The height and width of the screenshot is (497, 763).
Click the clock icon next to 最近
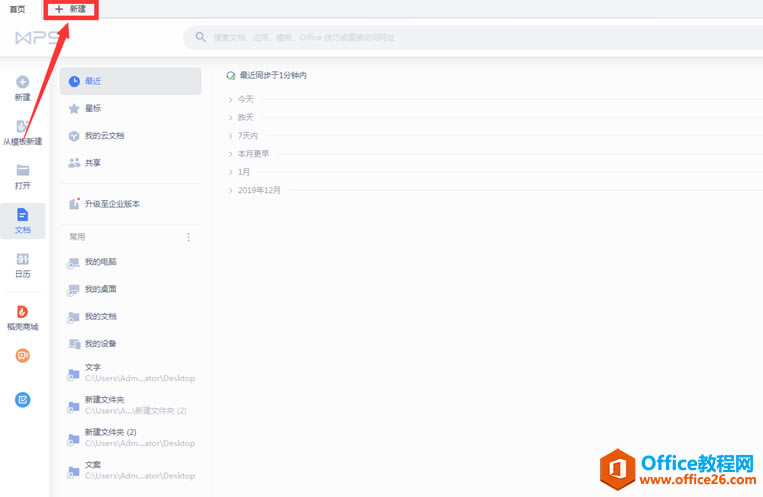[74, 81]
